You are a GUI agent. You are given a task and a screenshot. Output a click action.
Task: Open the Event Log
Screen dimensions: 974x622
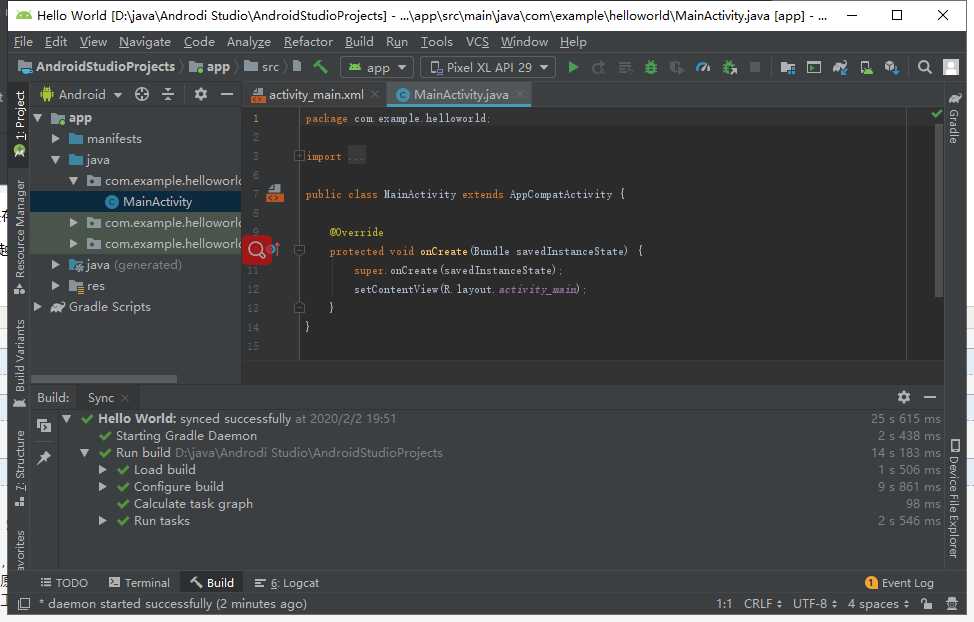click(x=899, y=583)
